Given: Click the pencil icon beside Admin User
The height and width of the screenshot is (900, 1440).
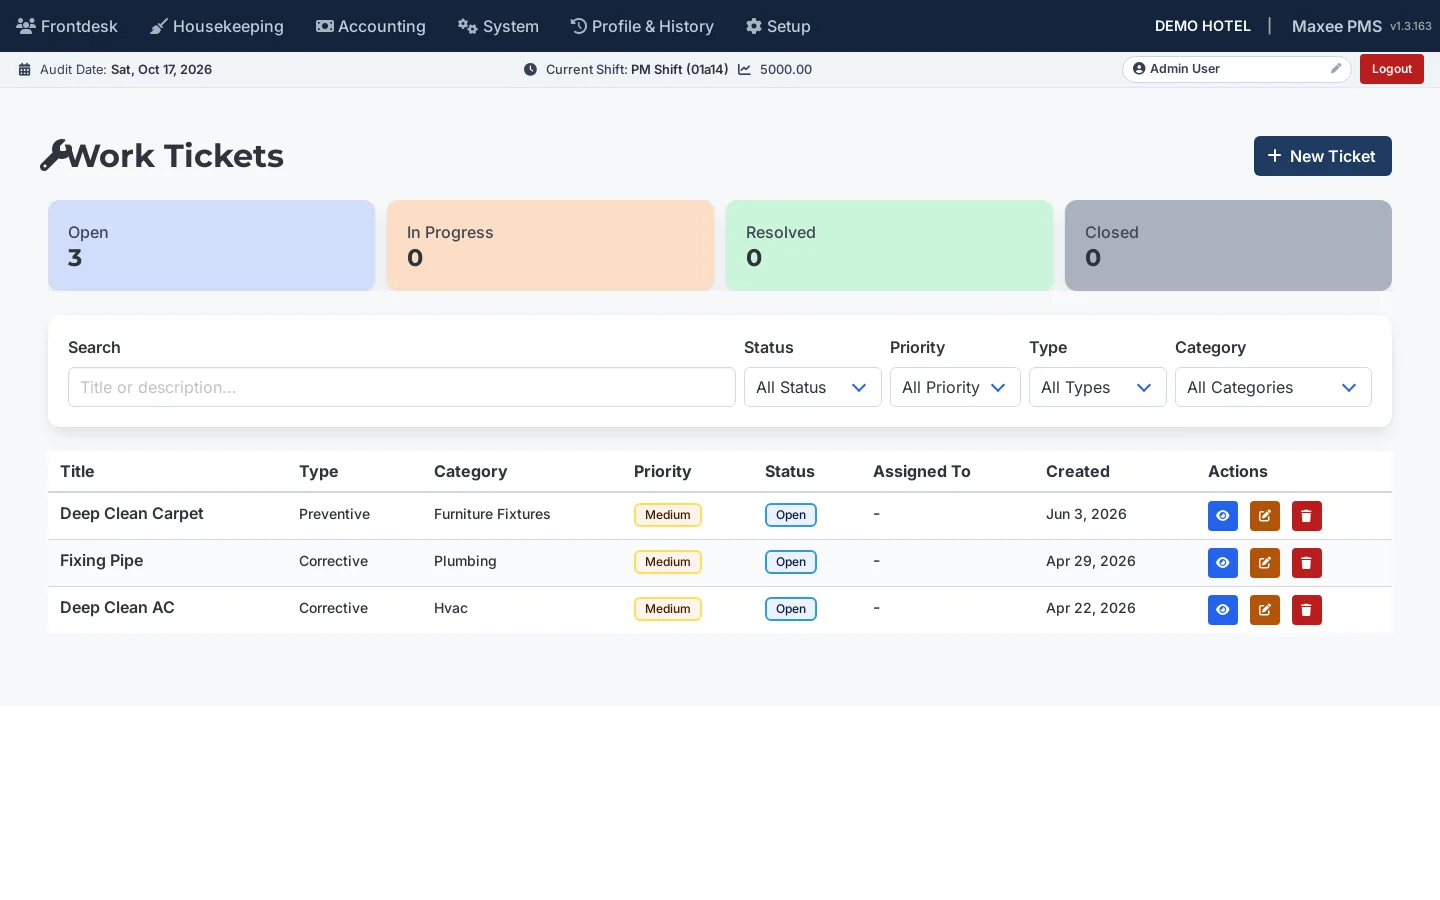Looking at the screenshot, I should point(1335,69).
